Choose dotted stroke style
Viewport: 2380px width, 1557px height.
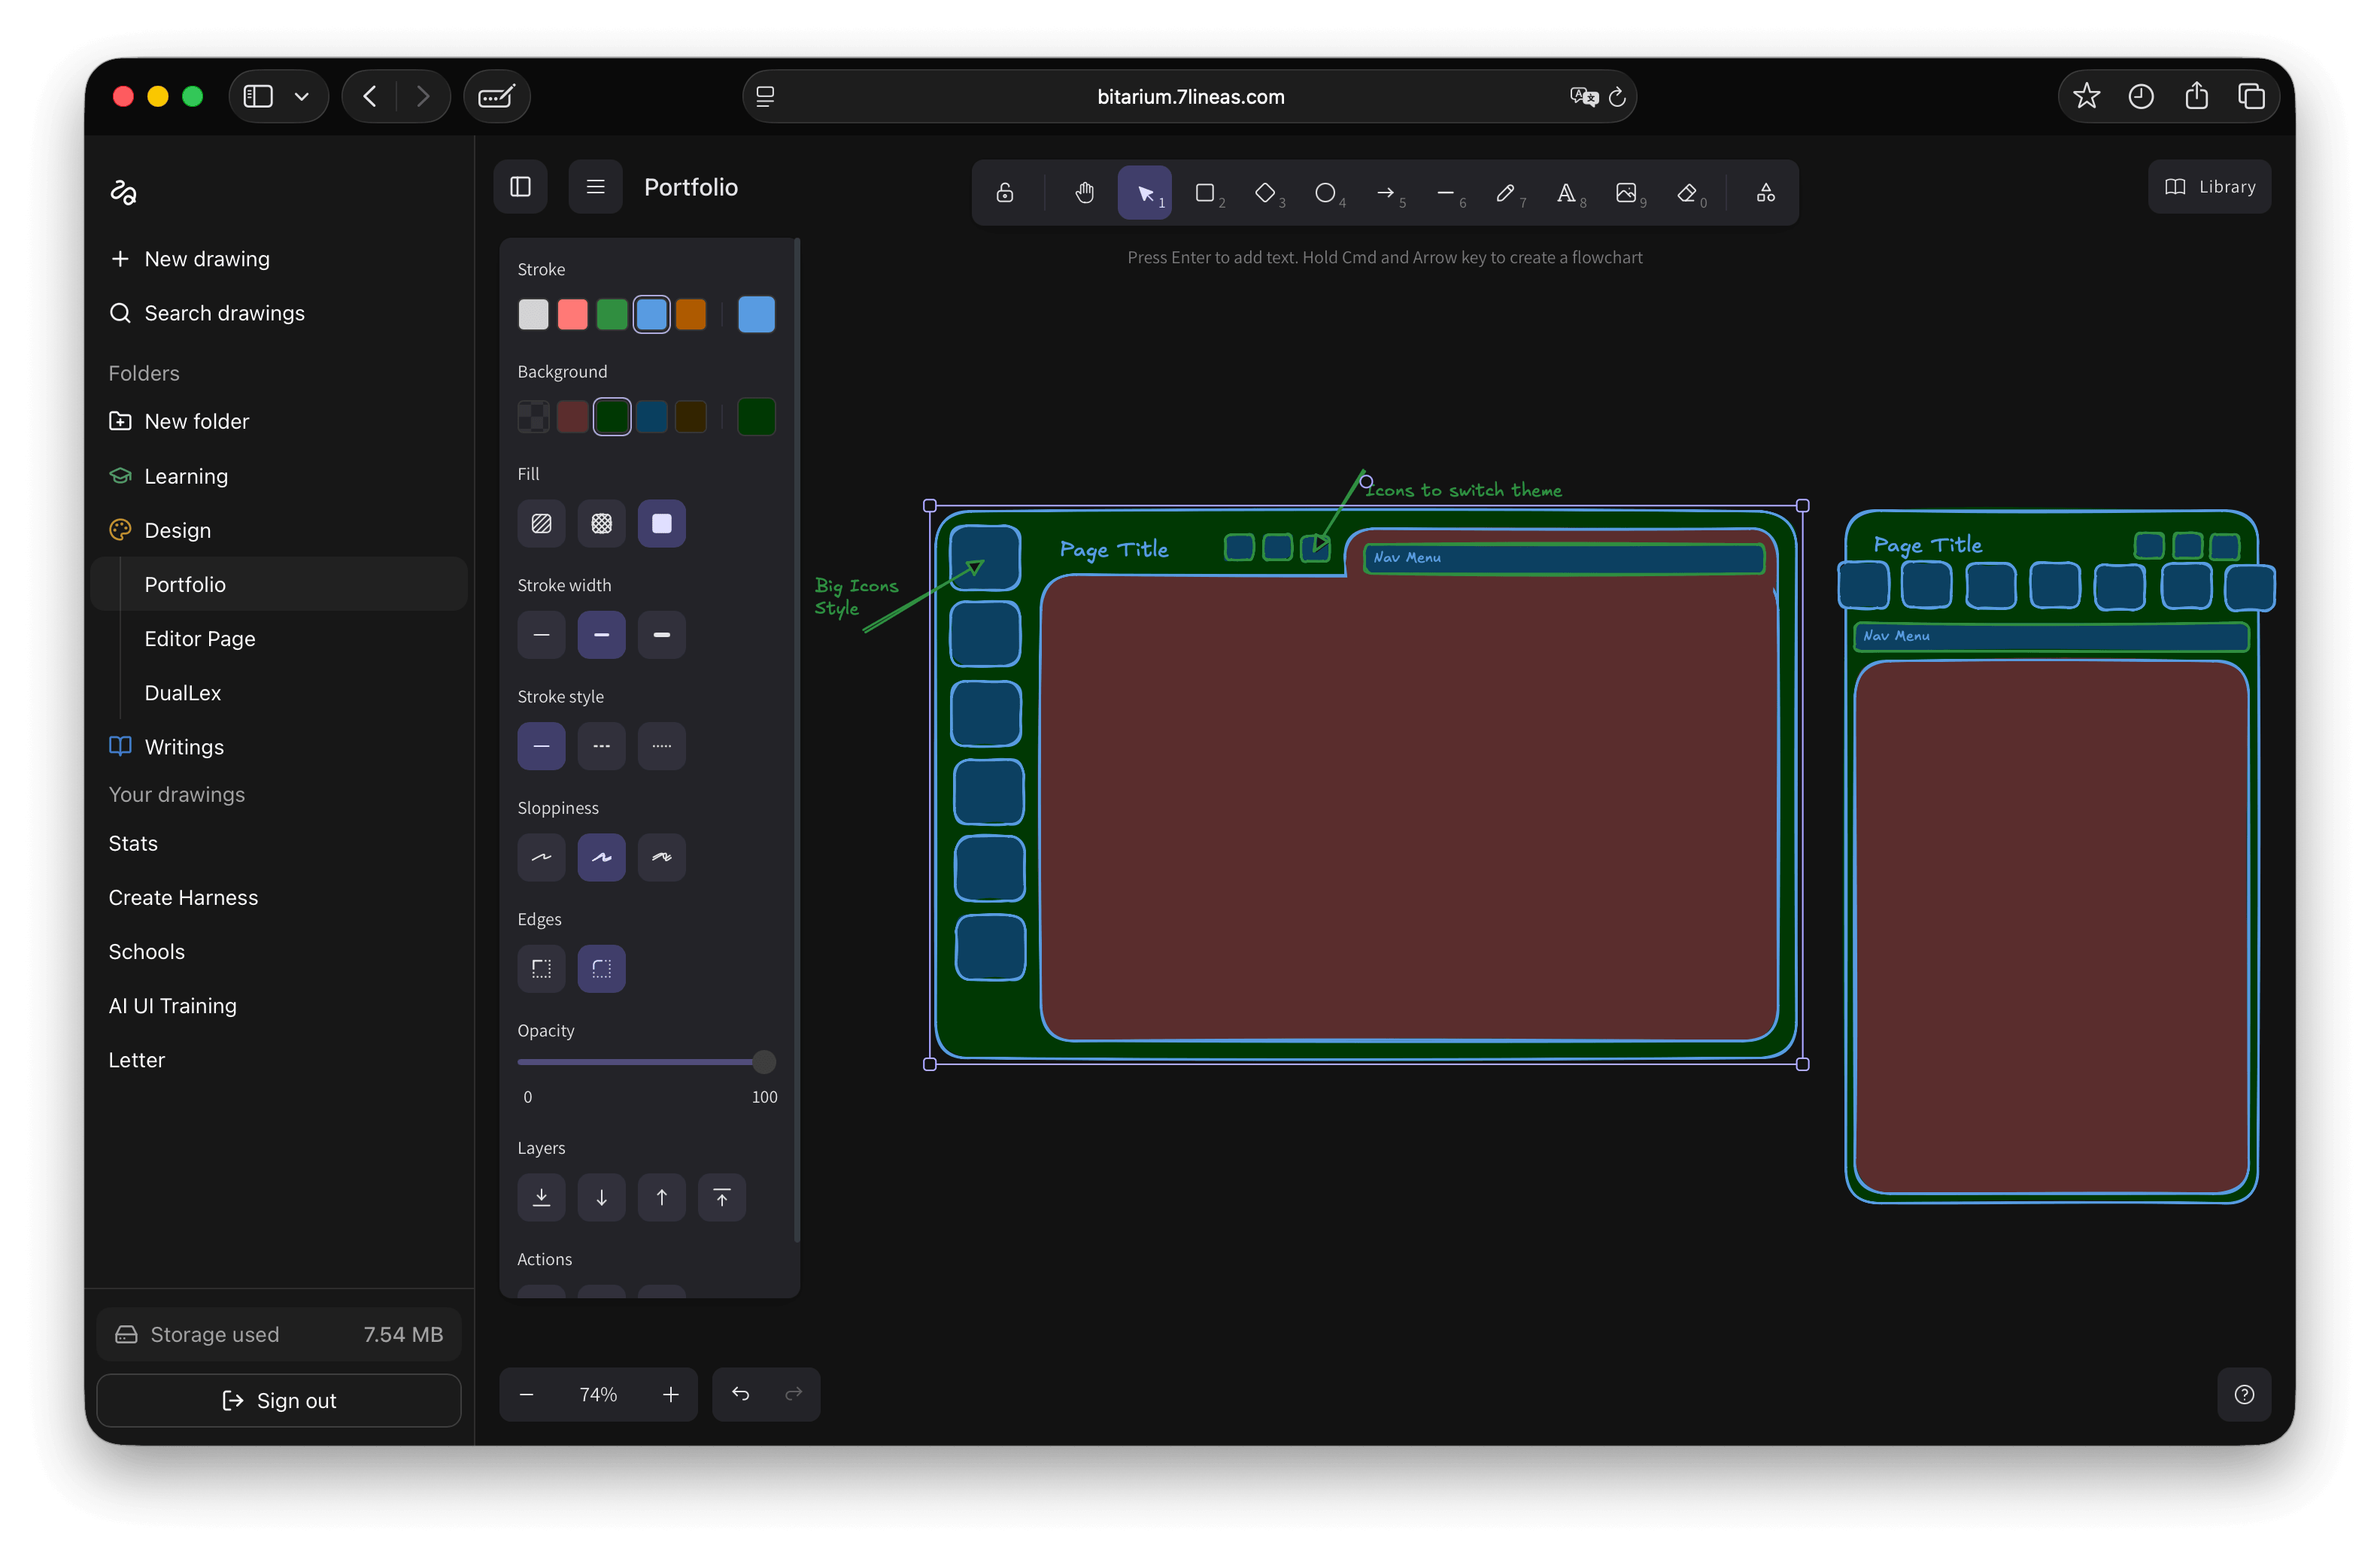(x=661, y=746)
